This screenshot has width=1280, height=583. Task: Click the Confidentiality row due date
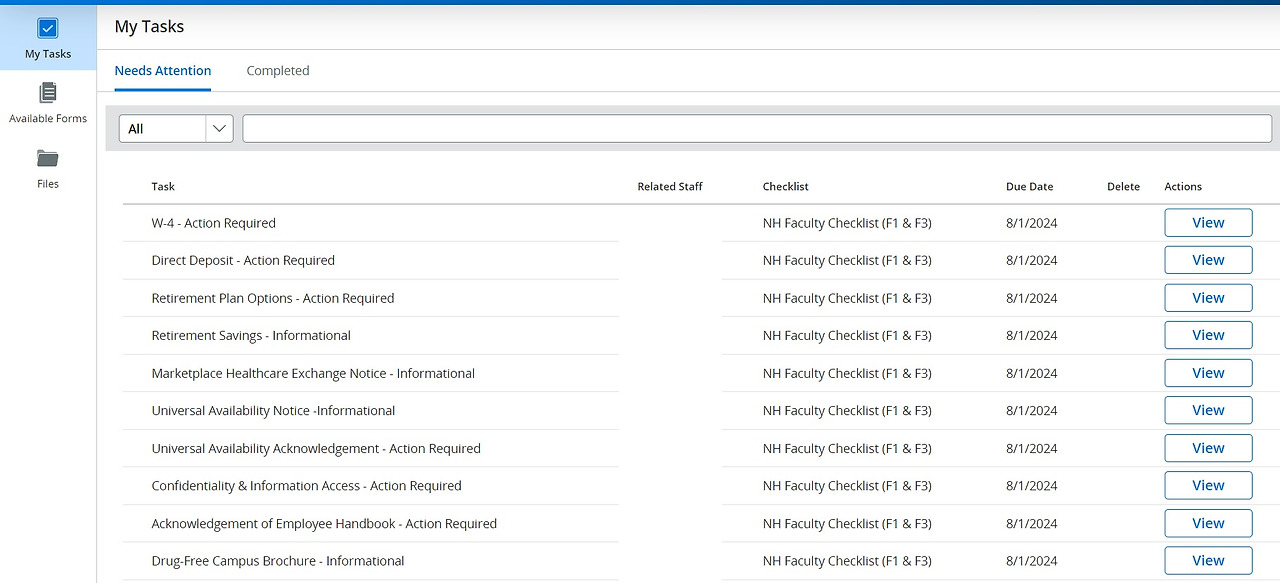[x=1032, y=485]
